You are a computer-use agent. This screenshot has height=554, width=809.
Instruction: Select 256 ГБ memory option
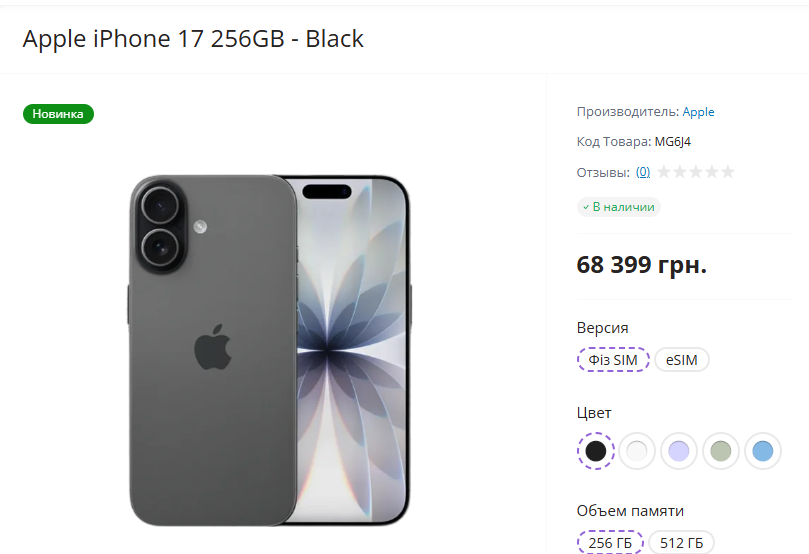pos(610,543)
